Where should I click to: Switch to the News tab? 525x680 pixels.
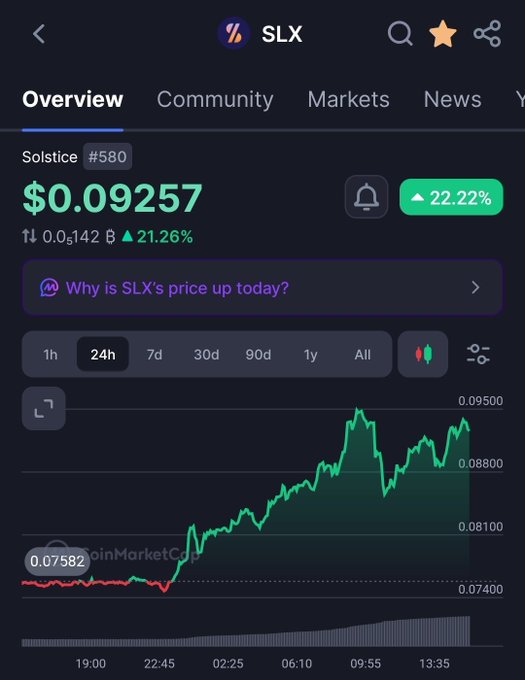(x=453, y=99)
